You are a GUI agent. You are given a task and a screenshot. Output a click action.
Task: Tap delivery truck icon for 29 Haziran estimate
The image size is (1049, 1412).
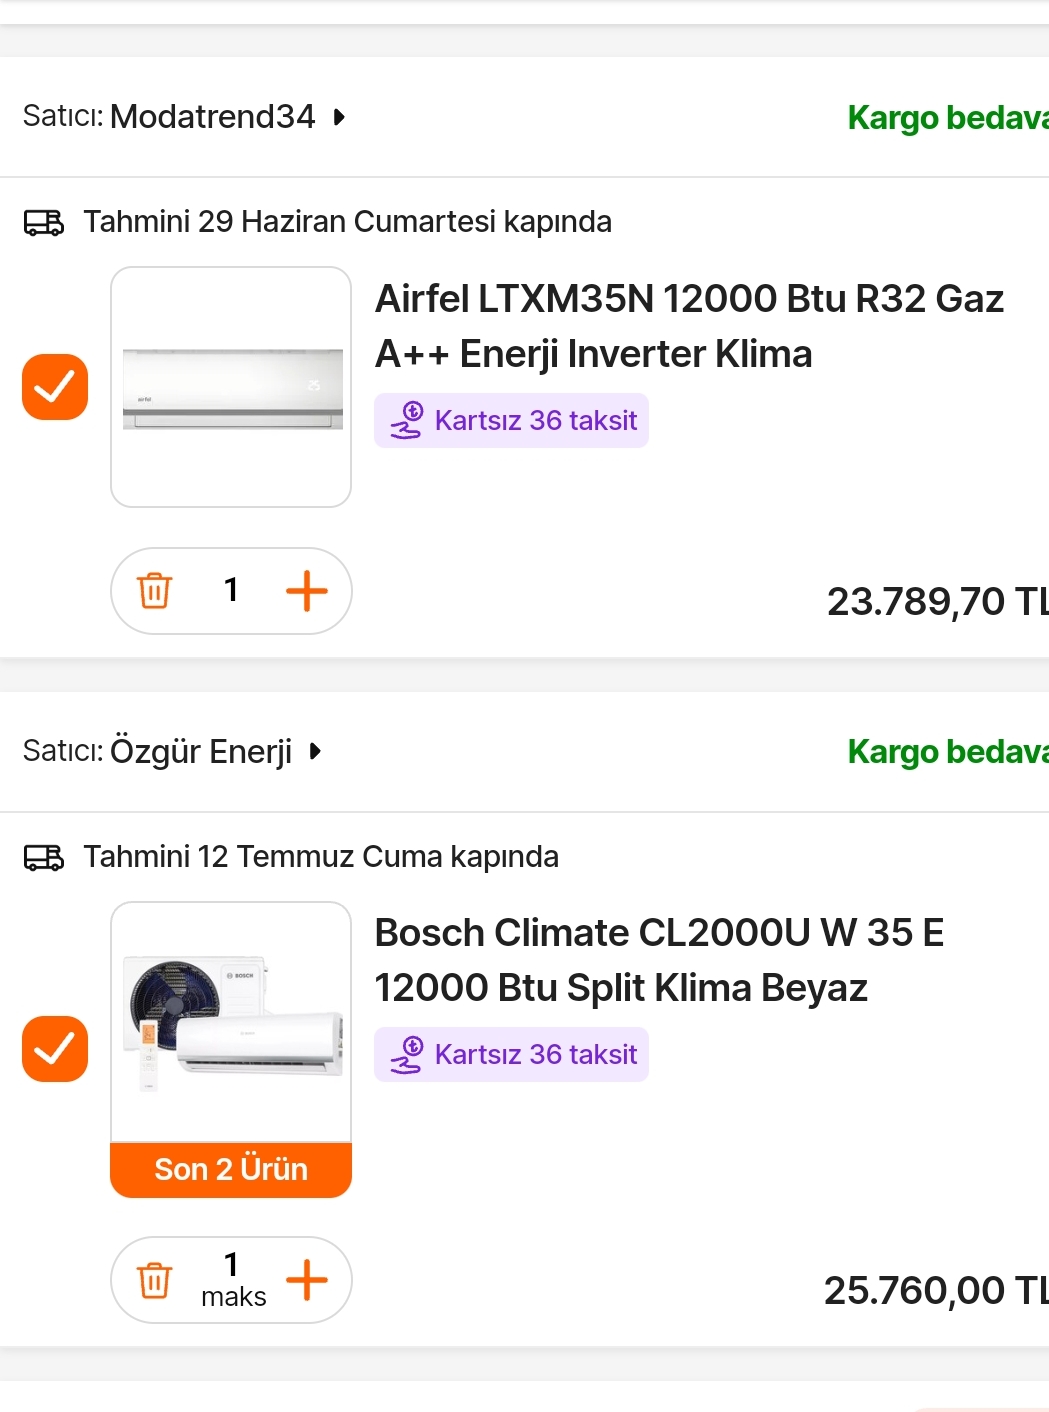pos(44,222)
